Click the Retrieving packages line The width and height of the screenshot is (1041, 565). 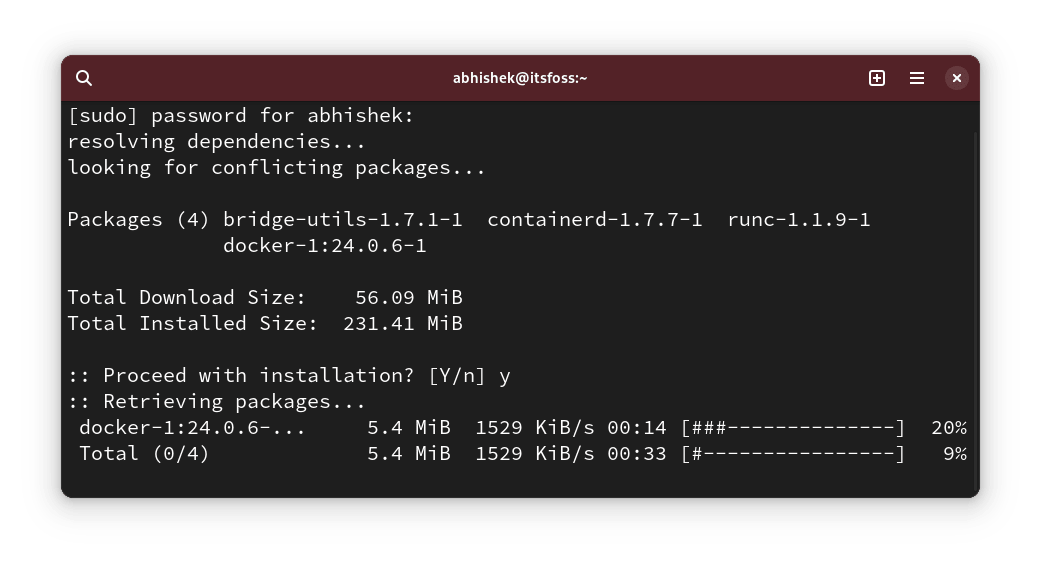[217, 402]
